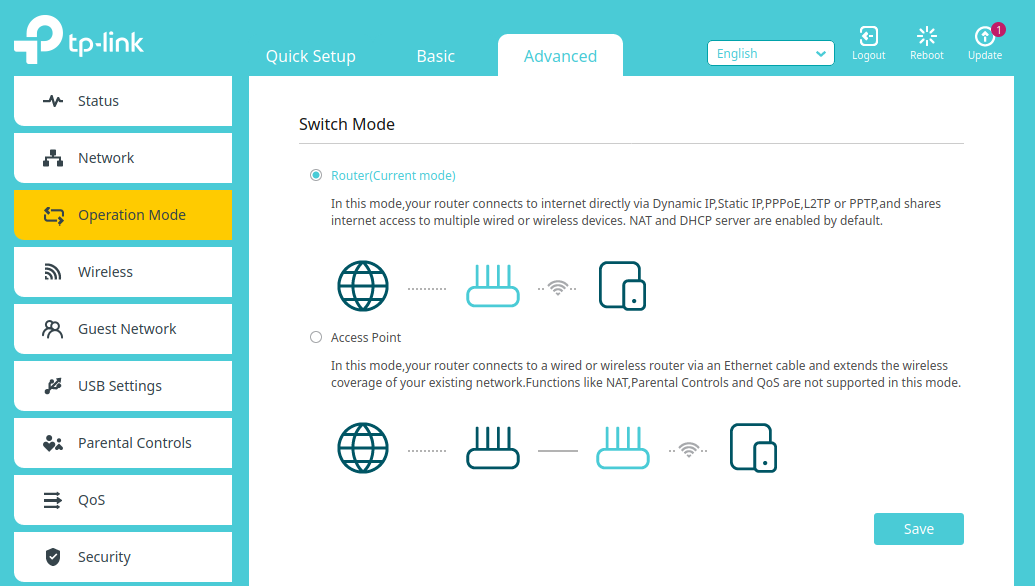
Task: Open Guest Network settings in sidebar
Action: [x=126, y=329]
